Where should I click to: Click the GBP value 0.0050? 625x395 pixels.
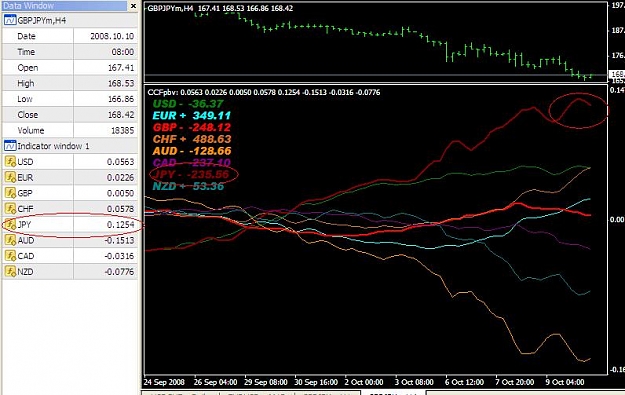click(120, 193)
